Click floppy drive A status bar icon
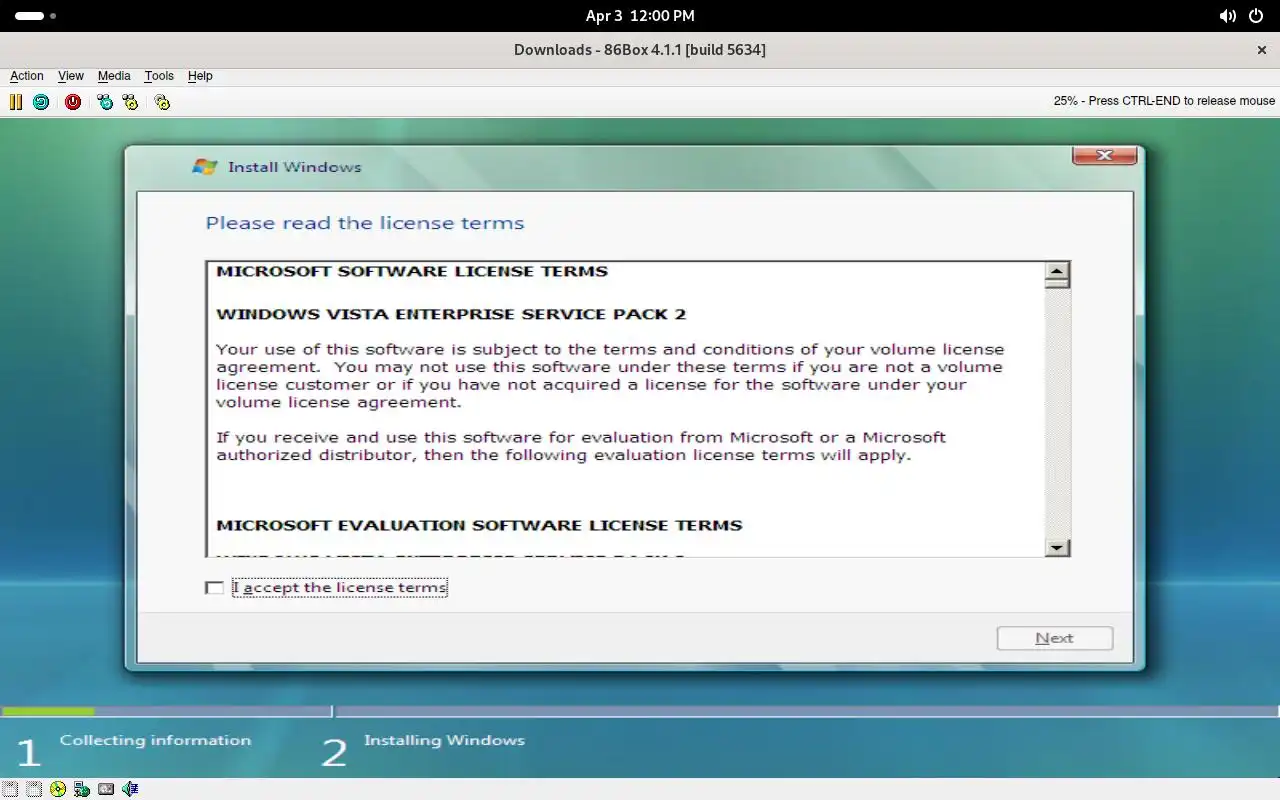1280x800 pixels. pos(10,789)
